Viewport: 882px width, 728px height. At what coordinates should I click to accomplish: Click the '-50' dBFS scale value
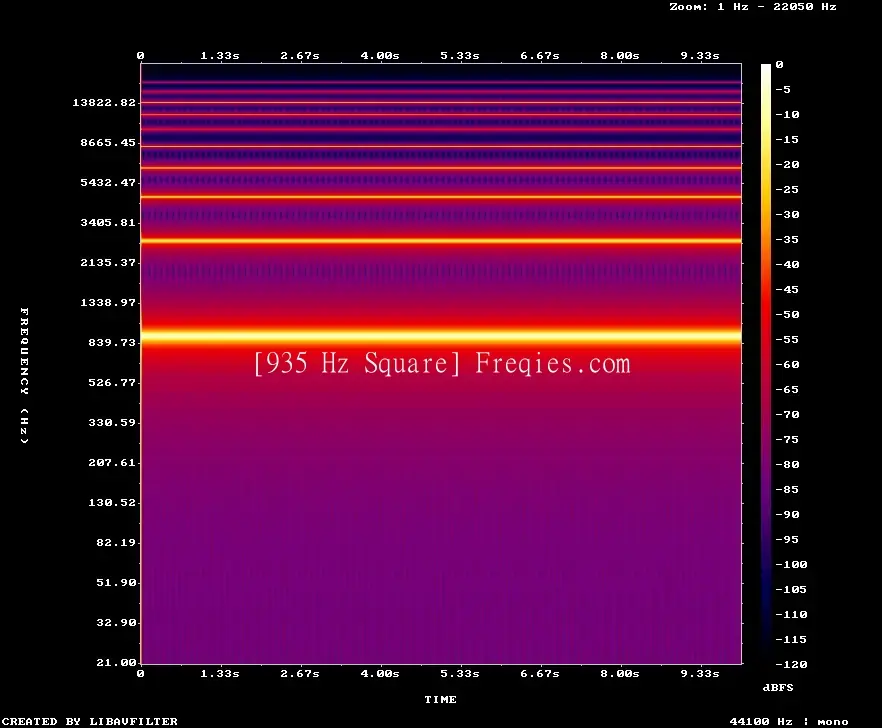787,314
